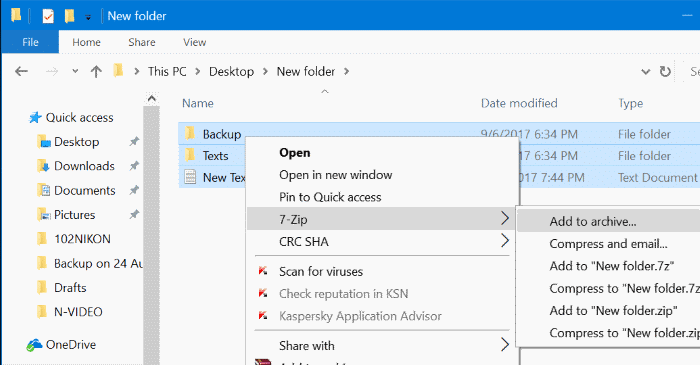This screenshot has width=700, height=365.
Task: Expand the chevron between Desktop and New folder
Action: tap(265, 71)
